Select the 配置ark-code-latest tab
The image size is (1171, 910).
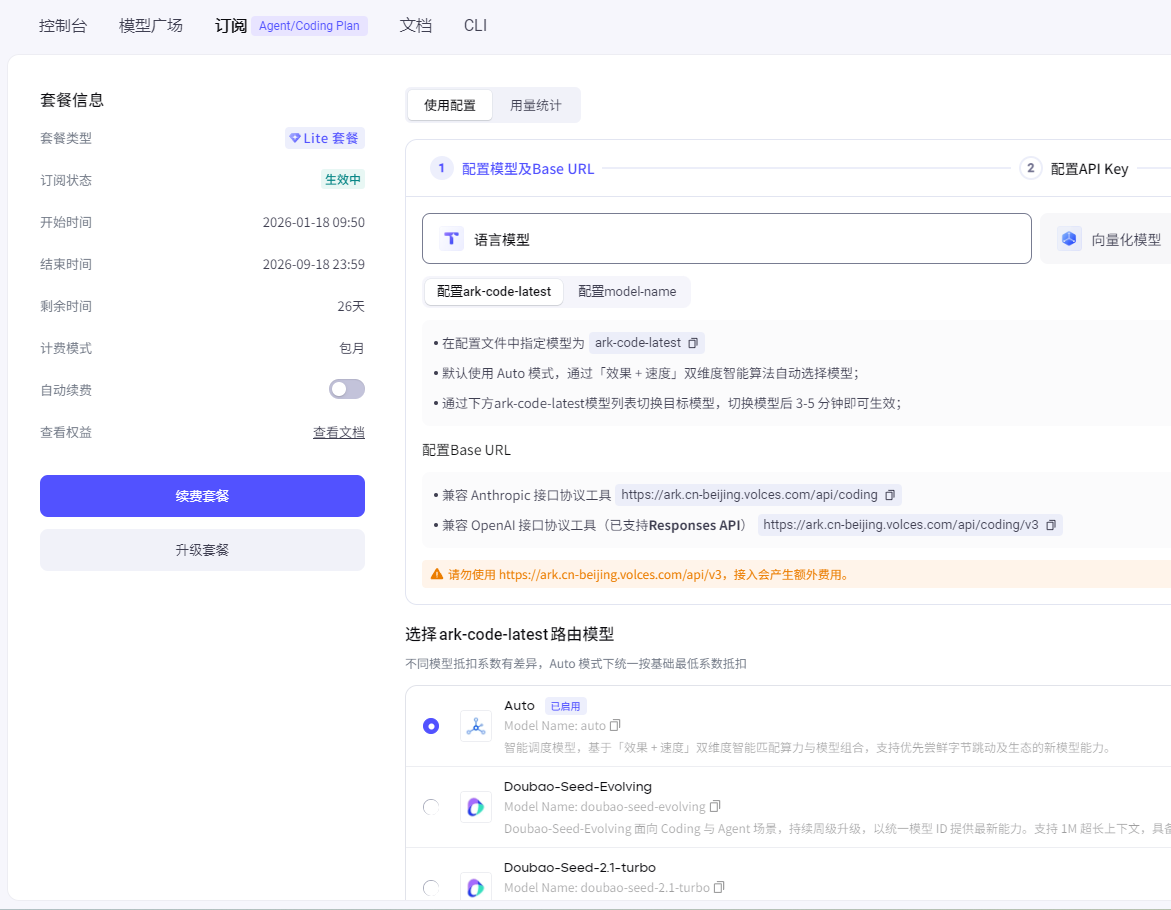[494, 291]
